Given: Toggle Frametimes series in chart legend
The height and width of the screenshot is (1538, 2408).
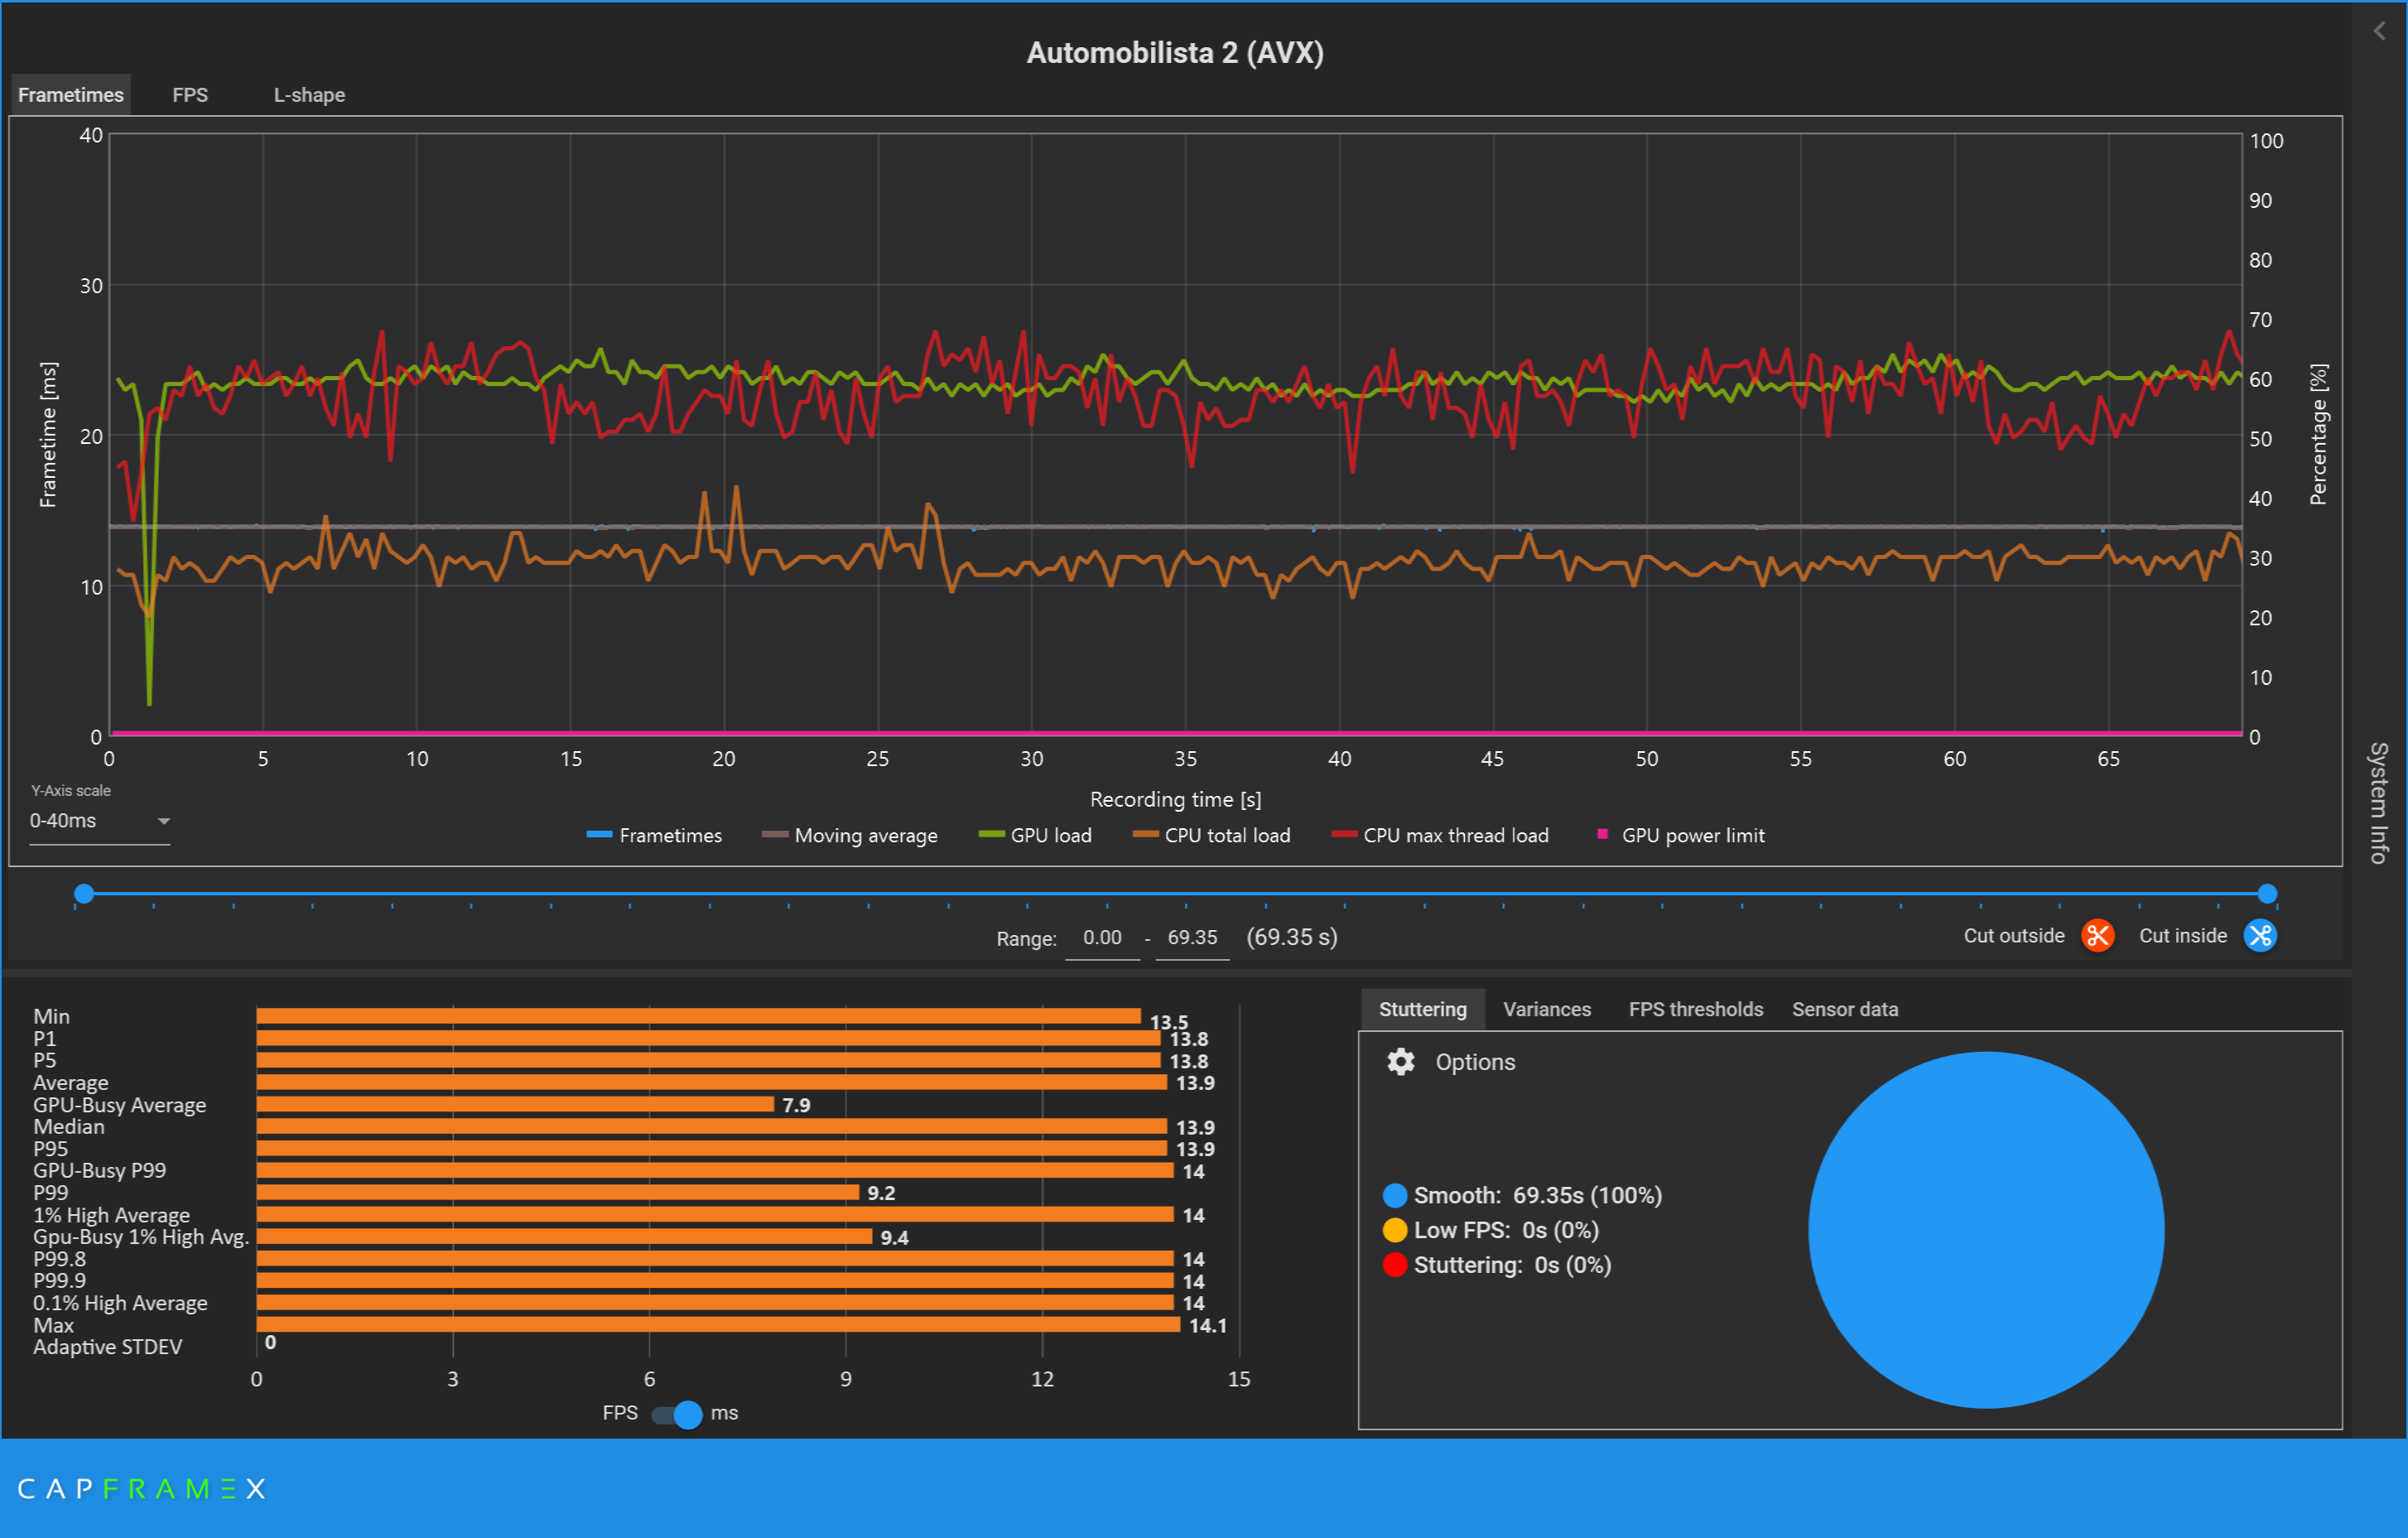Looking at the screenshot, I should point(654,835).
